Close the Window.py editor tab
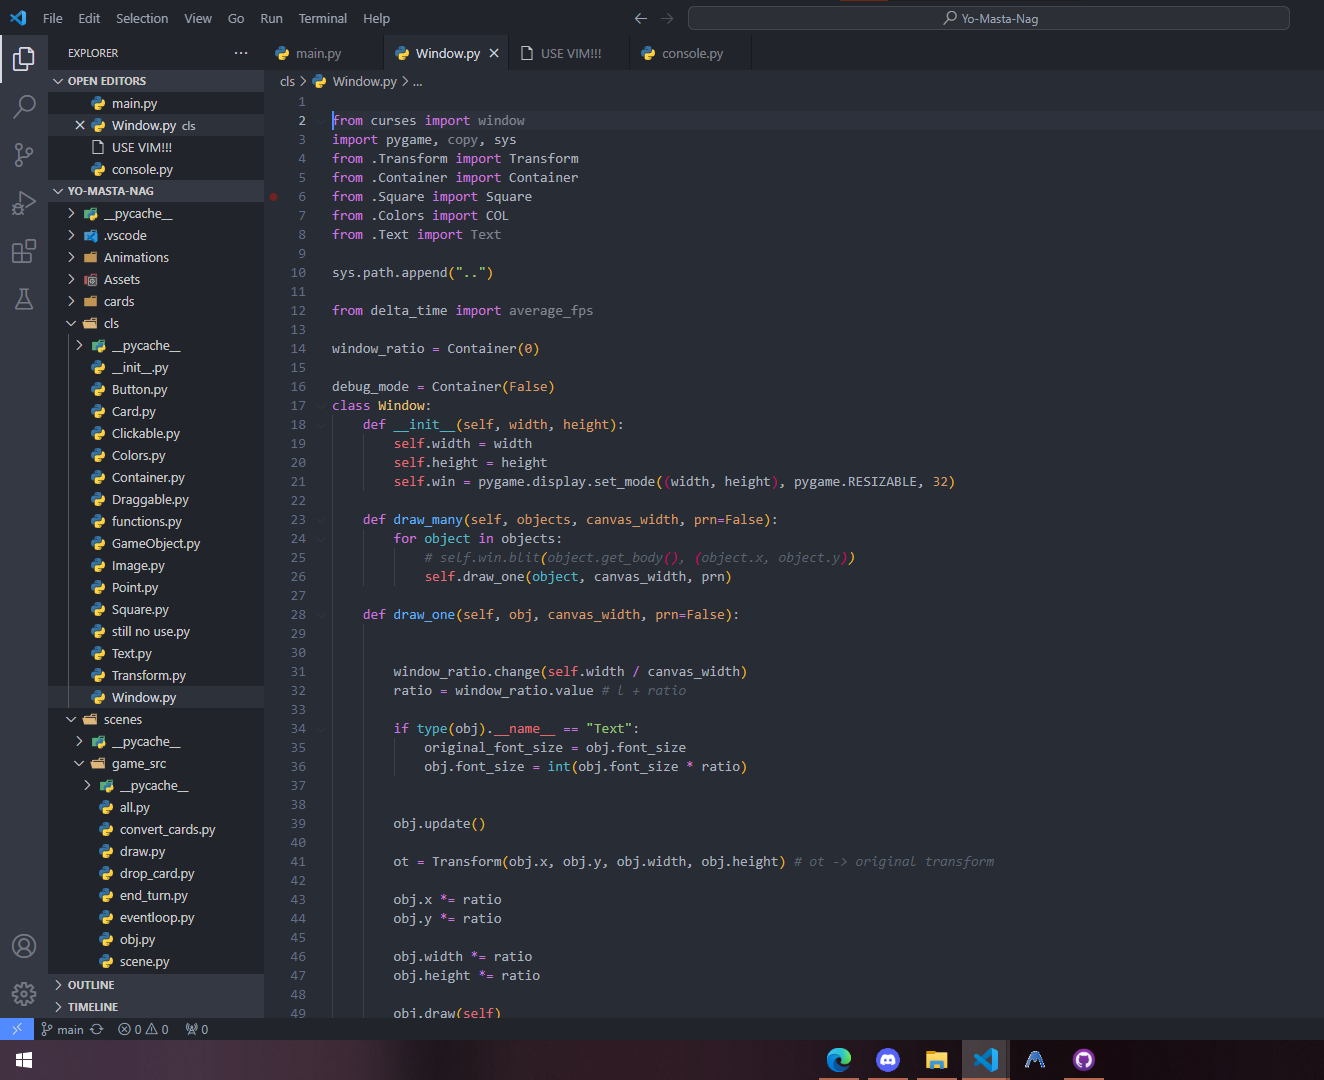 click(494, 54)
